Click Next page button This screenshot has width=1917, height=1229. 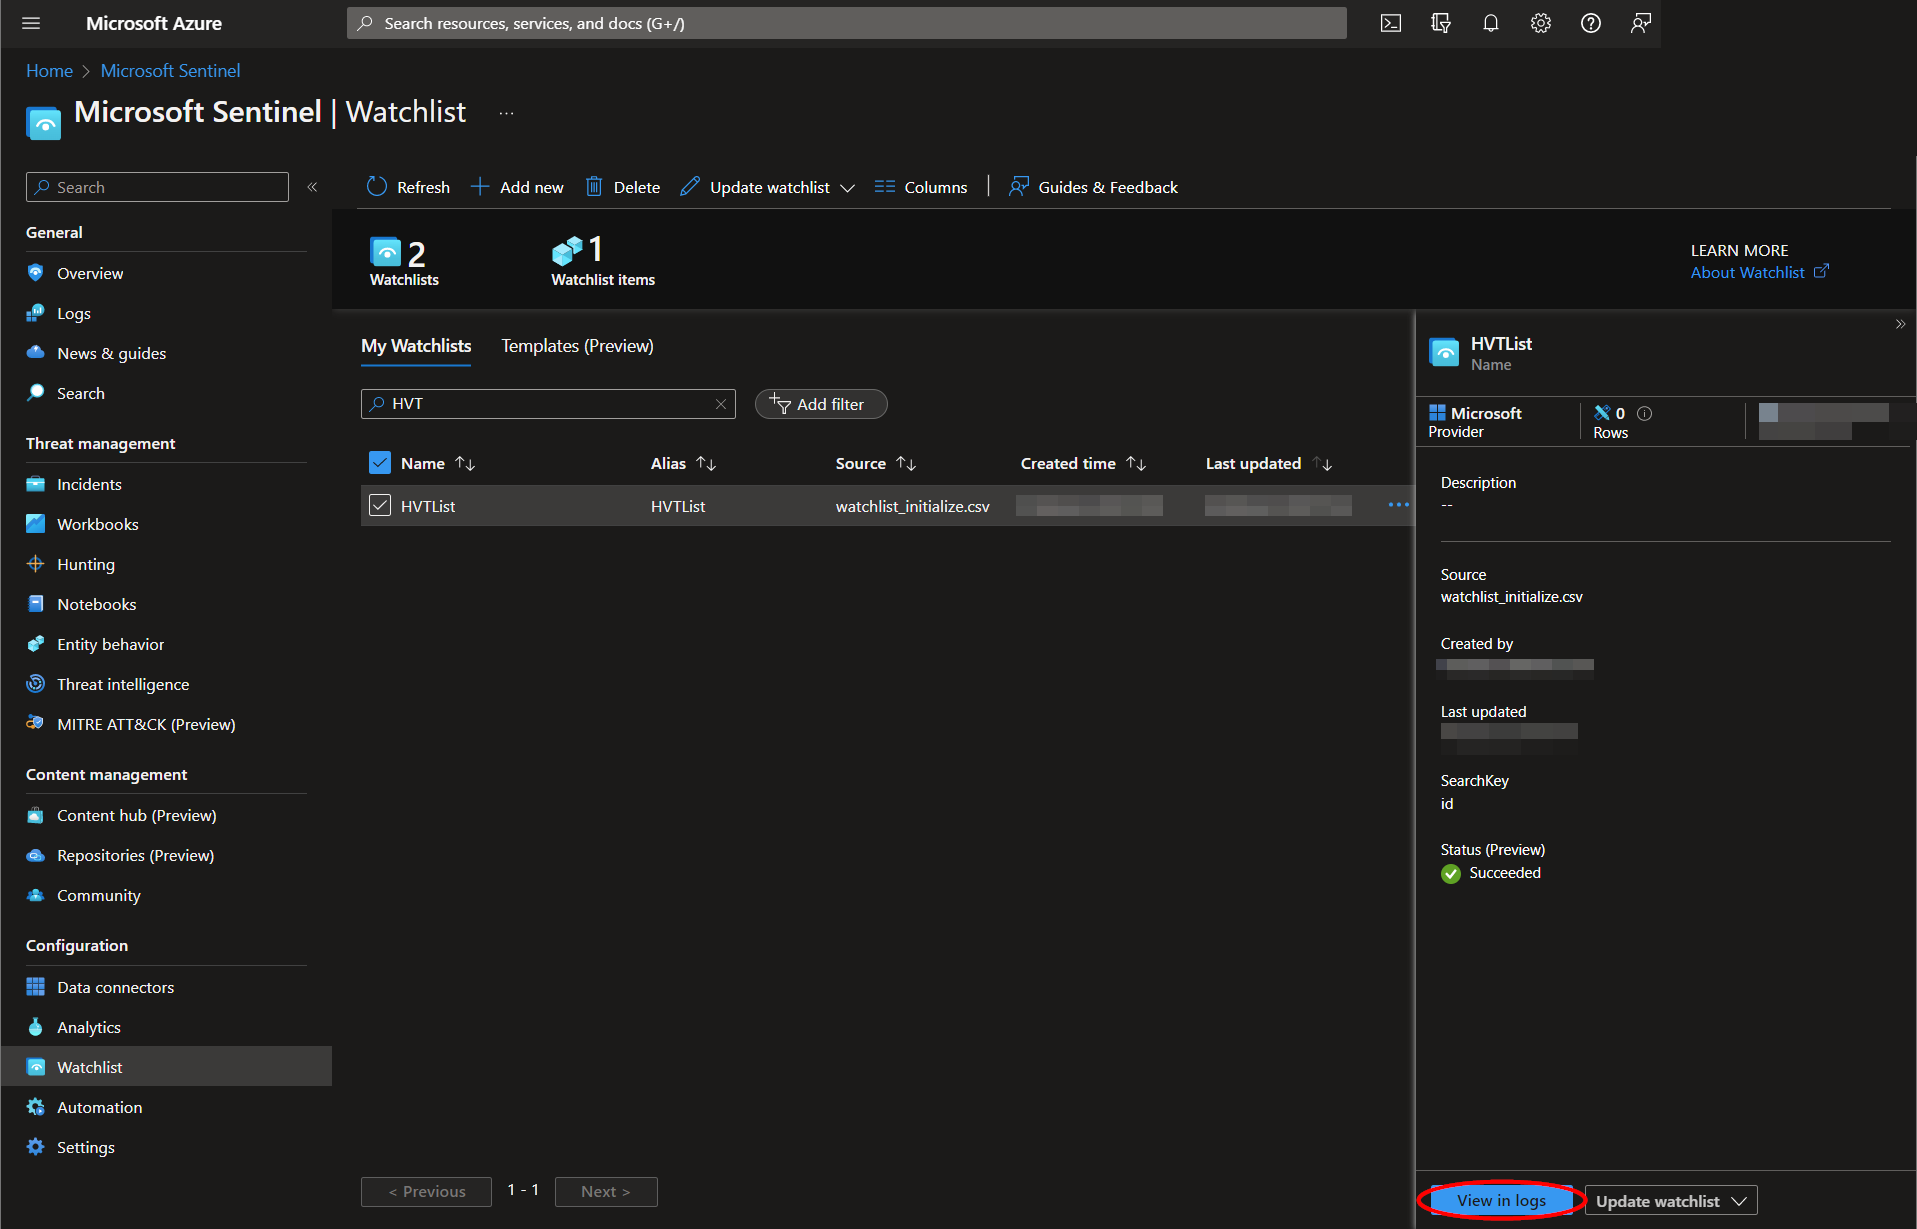pyautogui.click(x=606, y=1192)
